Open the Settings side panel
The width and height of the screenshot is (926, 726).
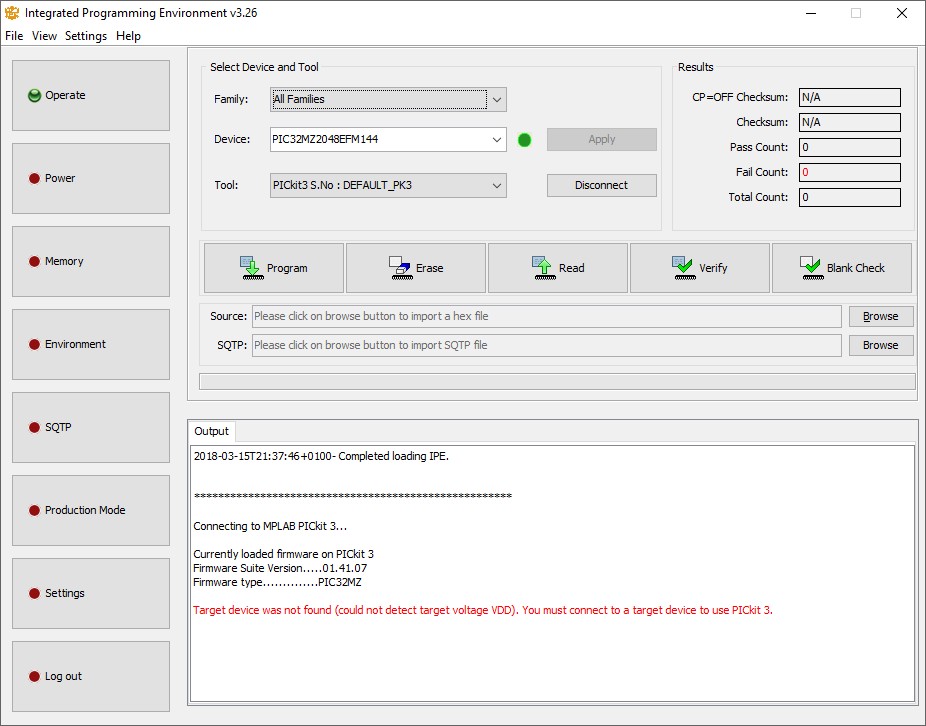pos(91,593)
